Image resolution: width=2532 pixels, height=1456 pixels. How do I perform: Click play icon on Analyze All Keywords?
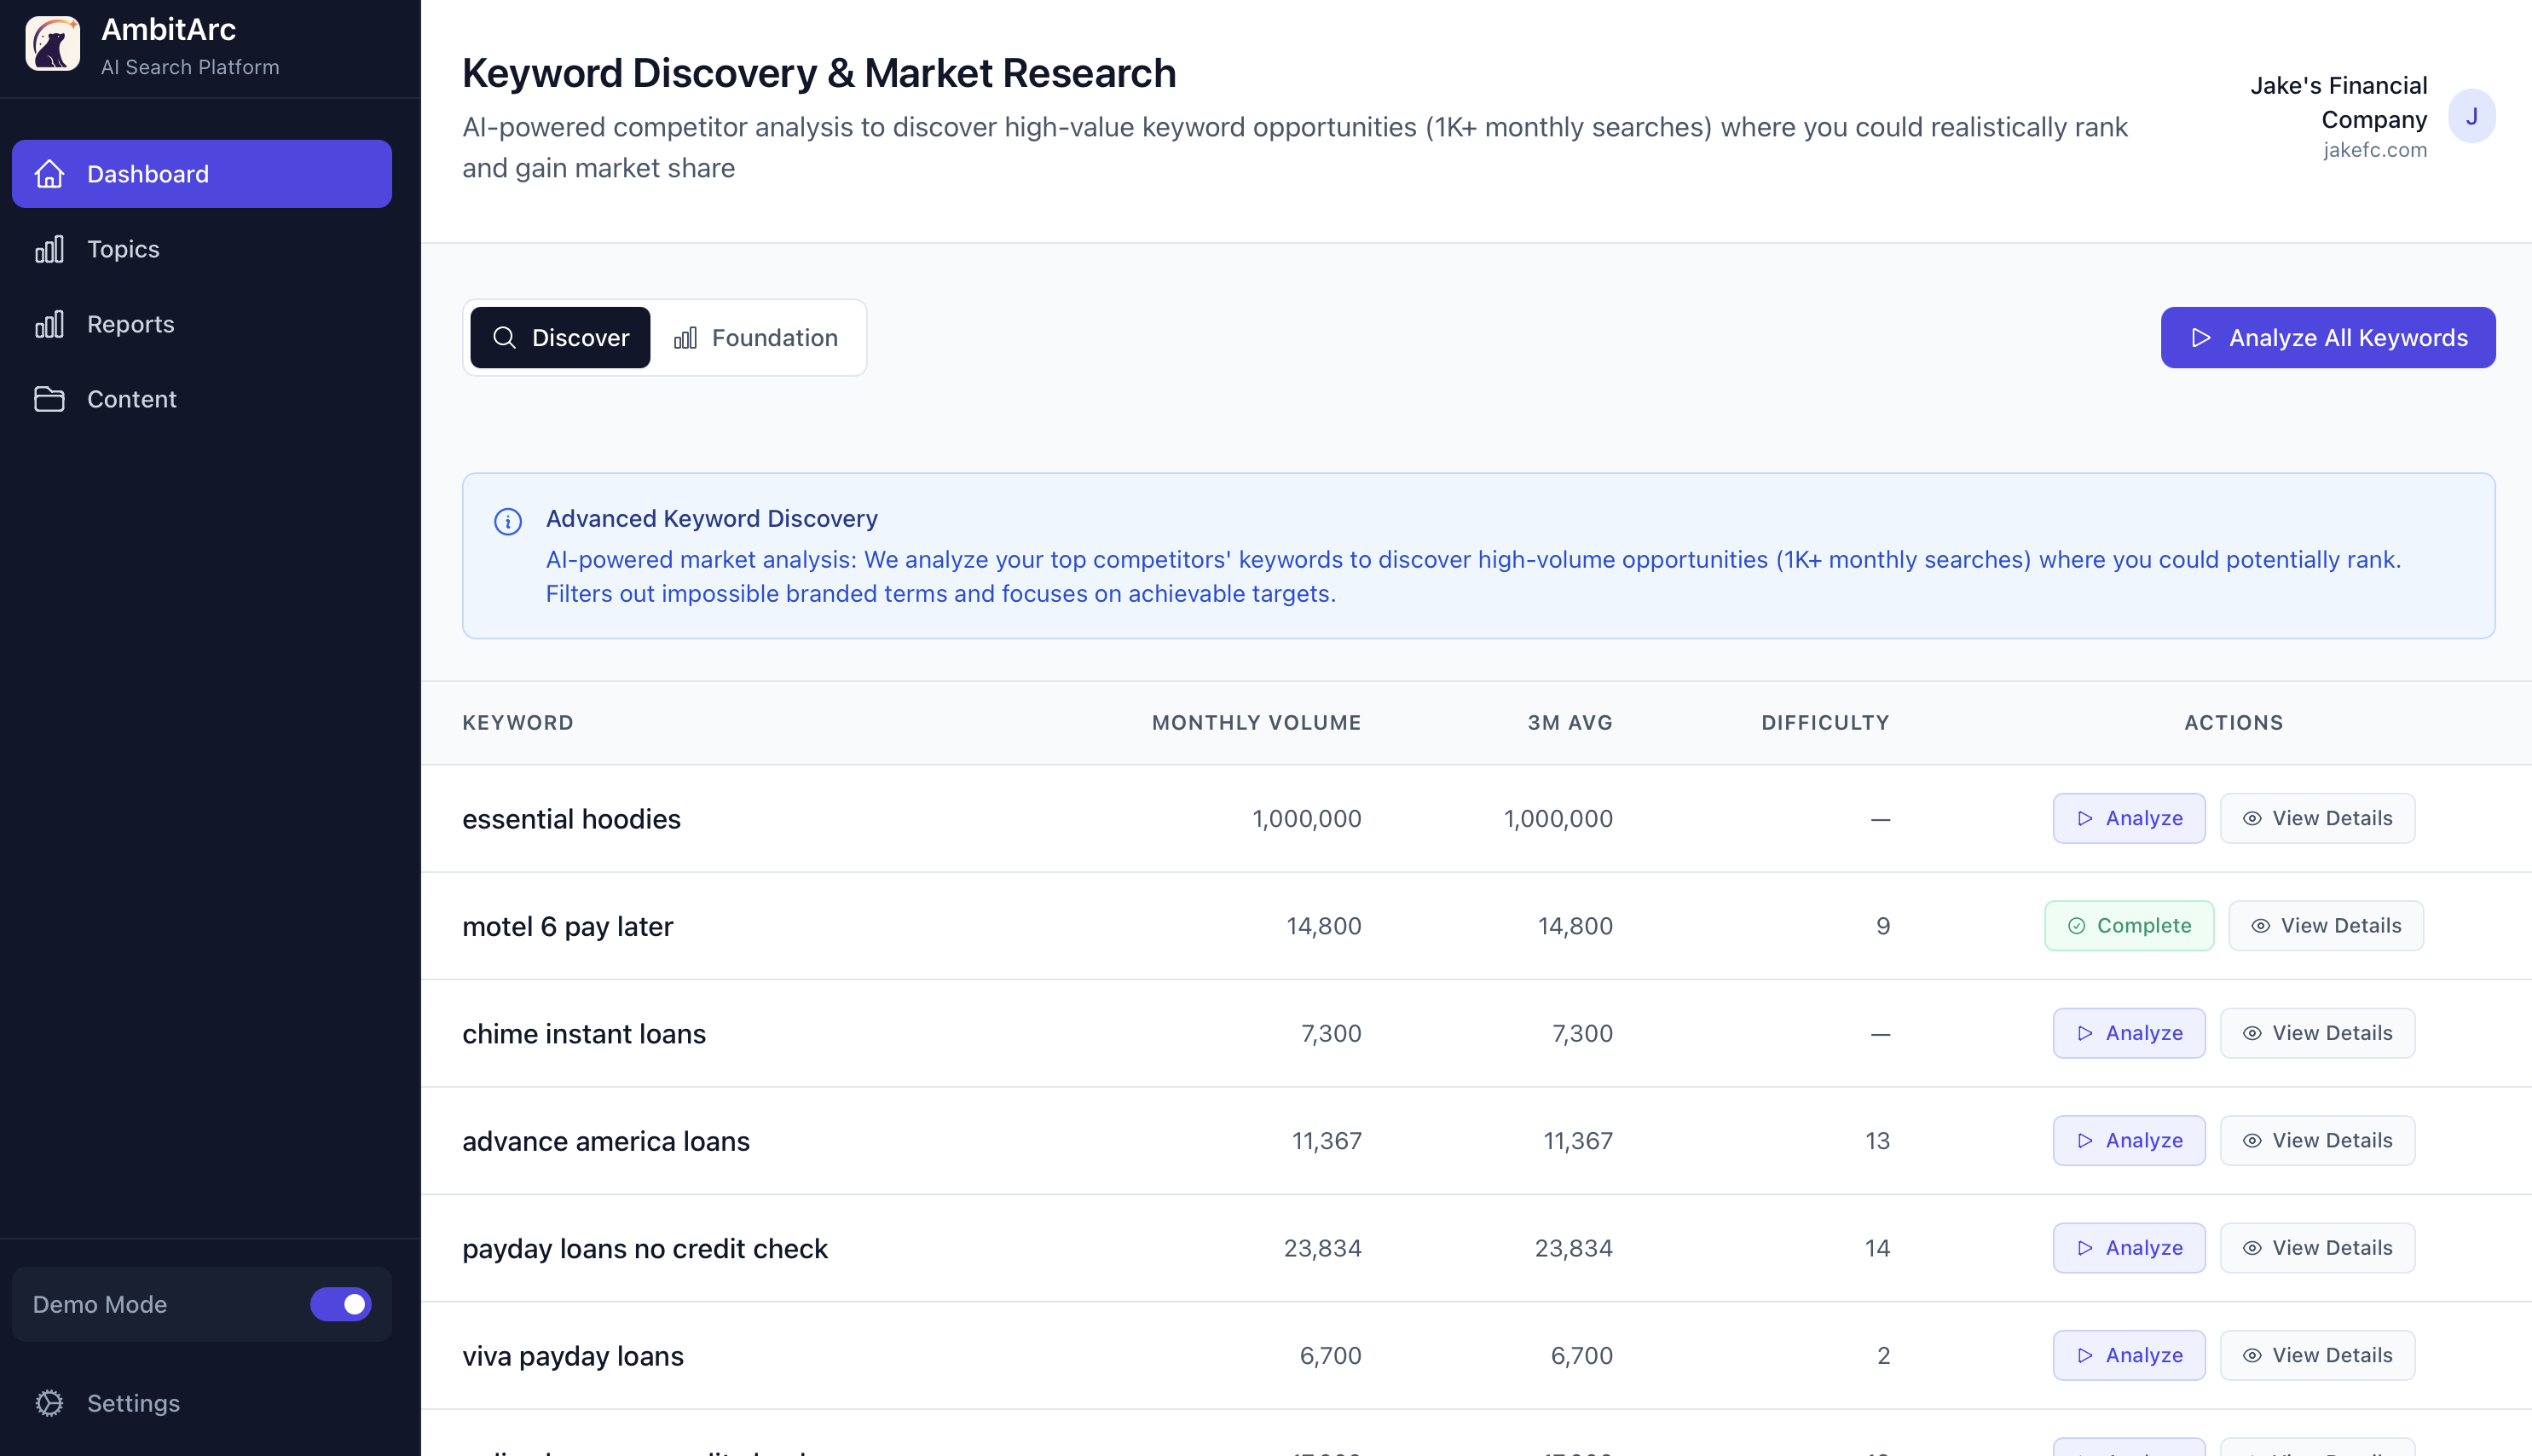click(2200, 338)
